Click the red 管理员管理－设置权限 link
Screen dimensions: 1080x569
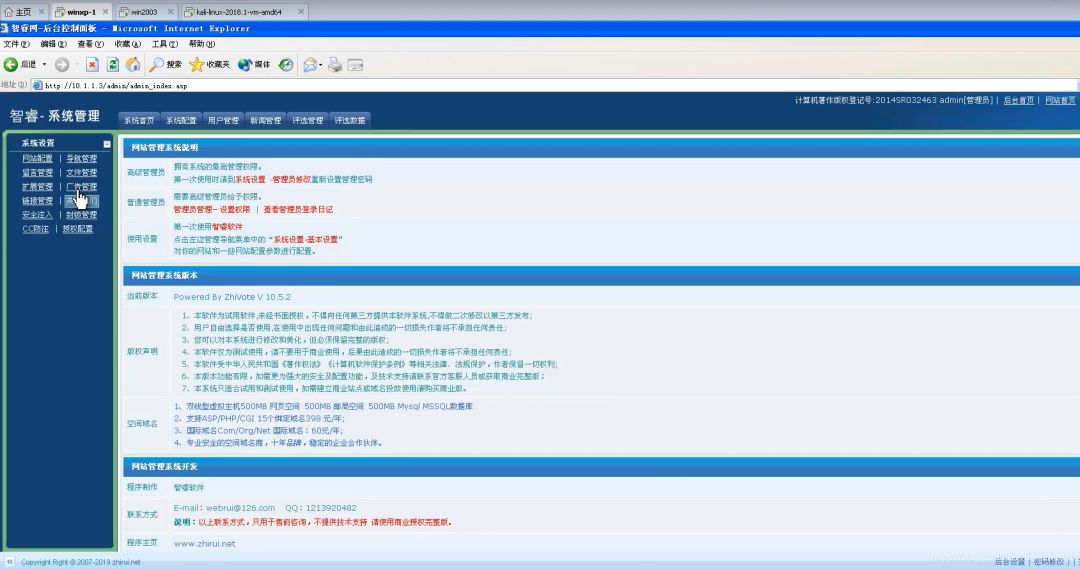pos(211,209)
